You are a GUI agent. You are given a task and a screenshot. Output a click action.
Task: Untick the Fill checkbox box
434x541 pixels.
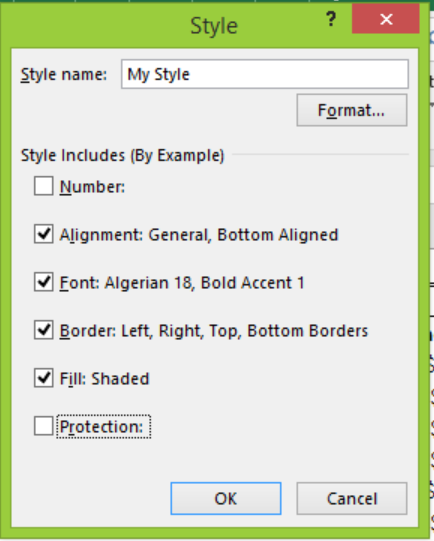[x=43, y=378]
